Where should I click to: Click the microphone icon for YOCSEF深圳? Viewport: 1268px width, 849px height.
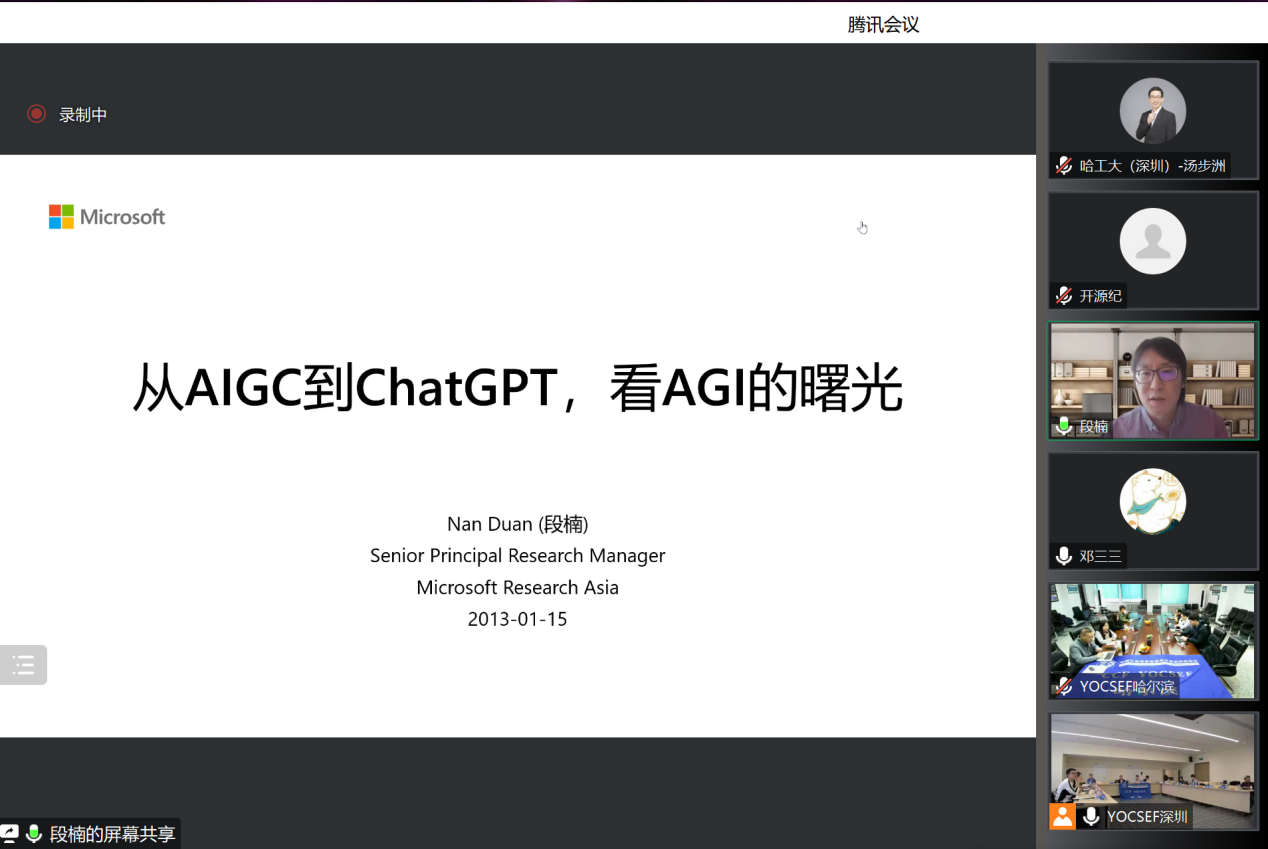pos(1091,816)
